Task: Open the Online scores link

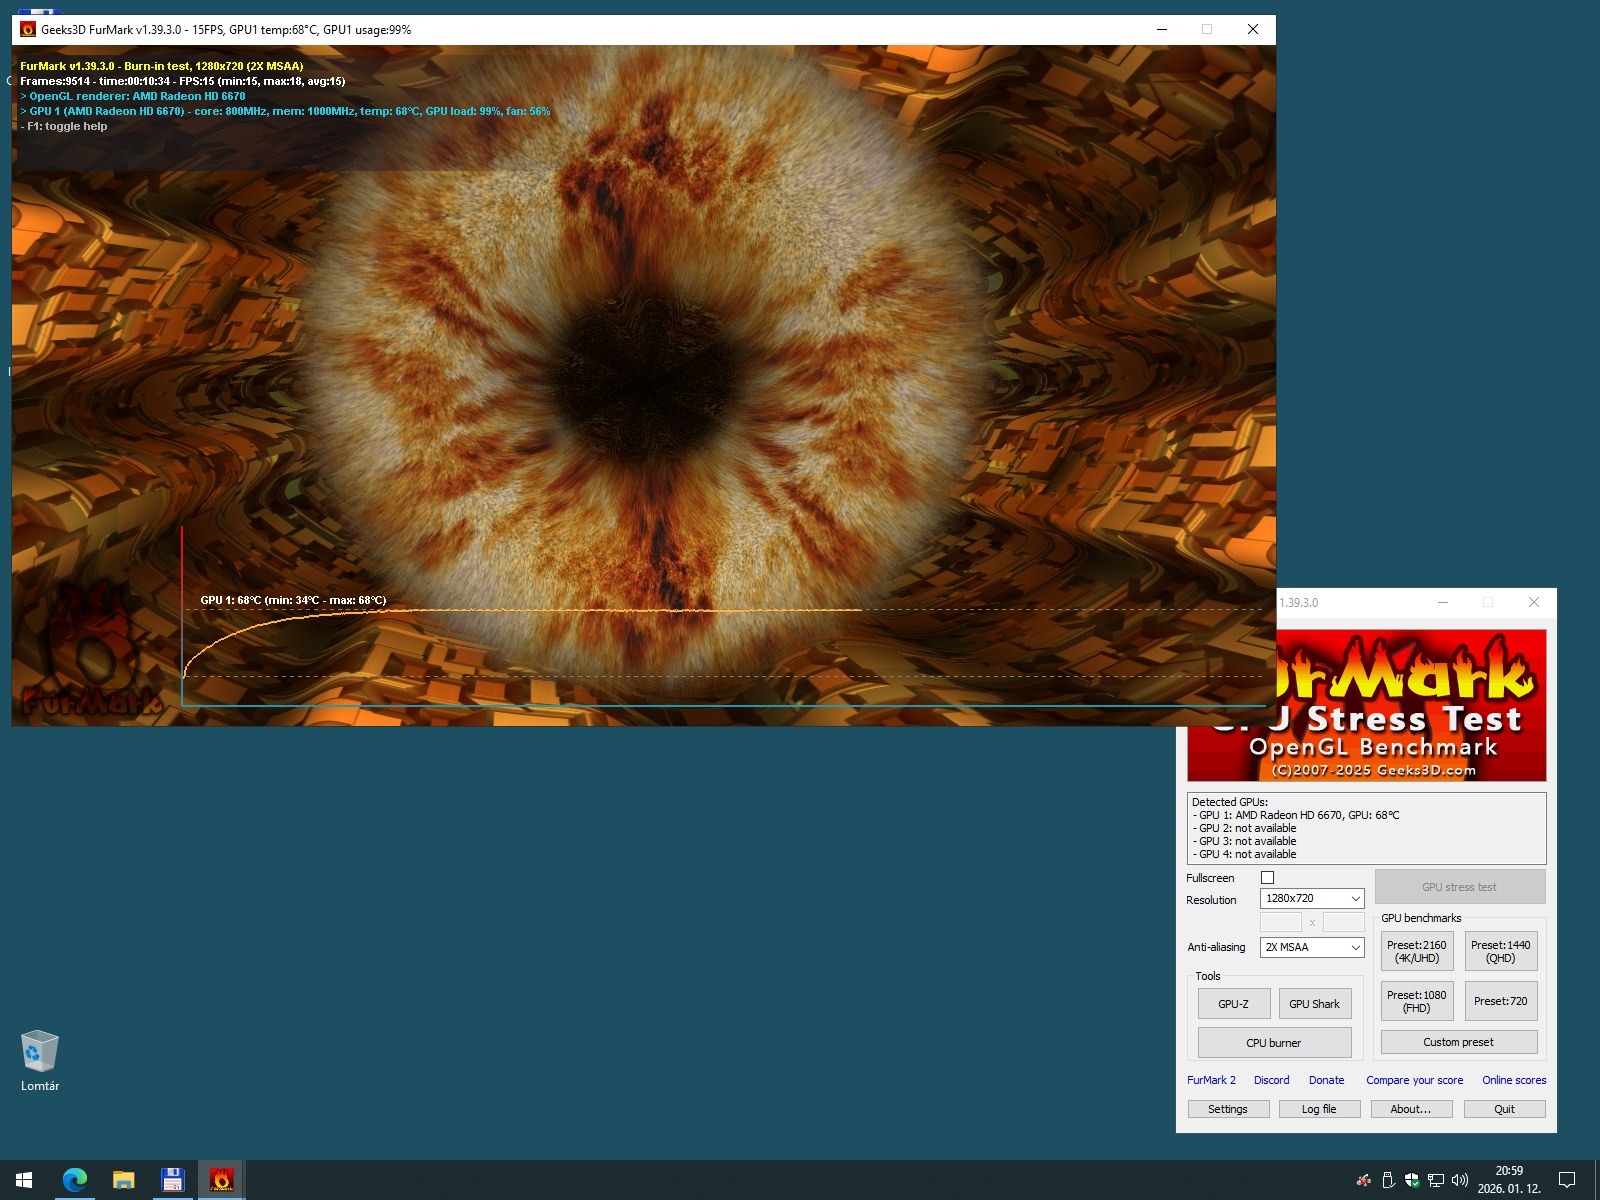Action: [1514, 1080]
